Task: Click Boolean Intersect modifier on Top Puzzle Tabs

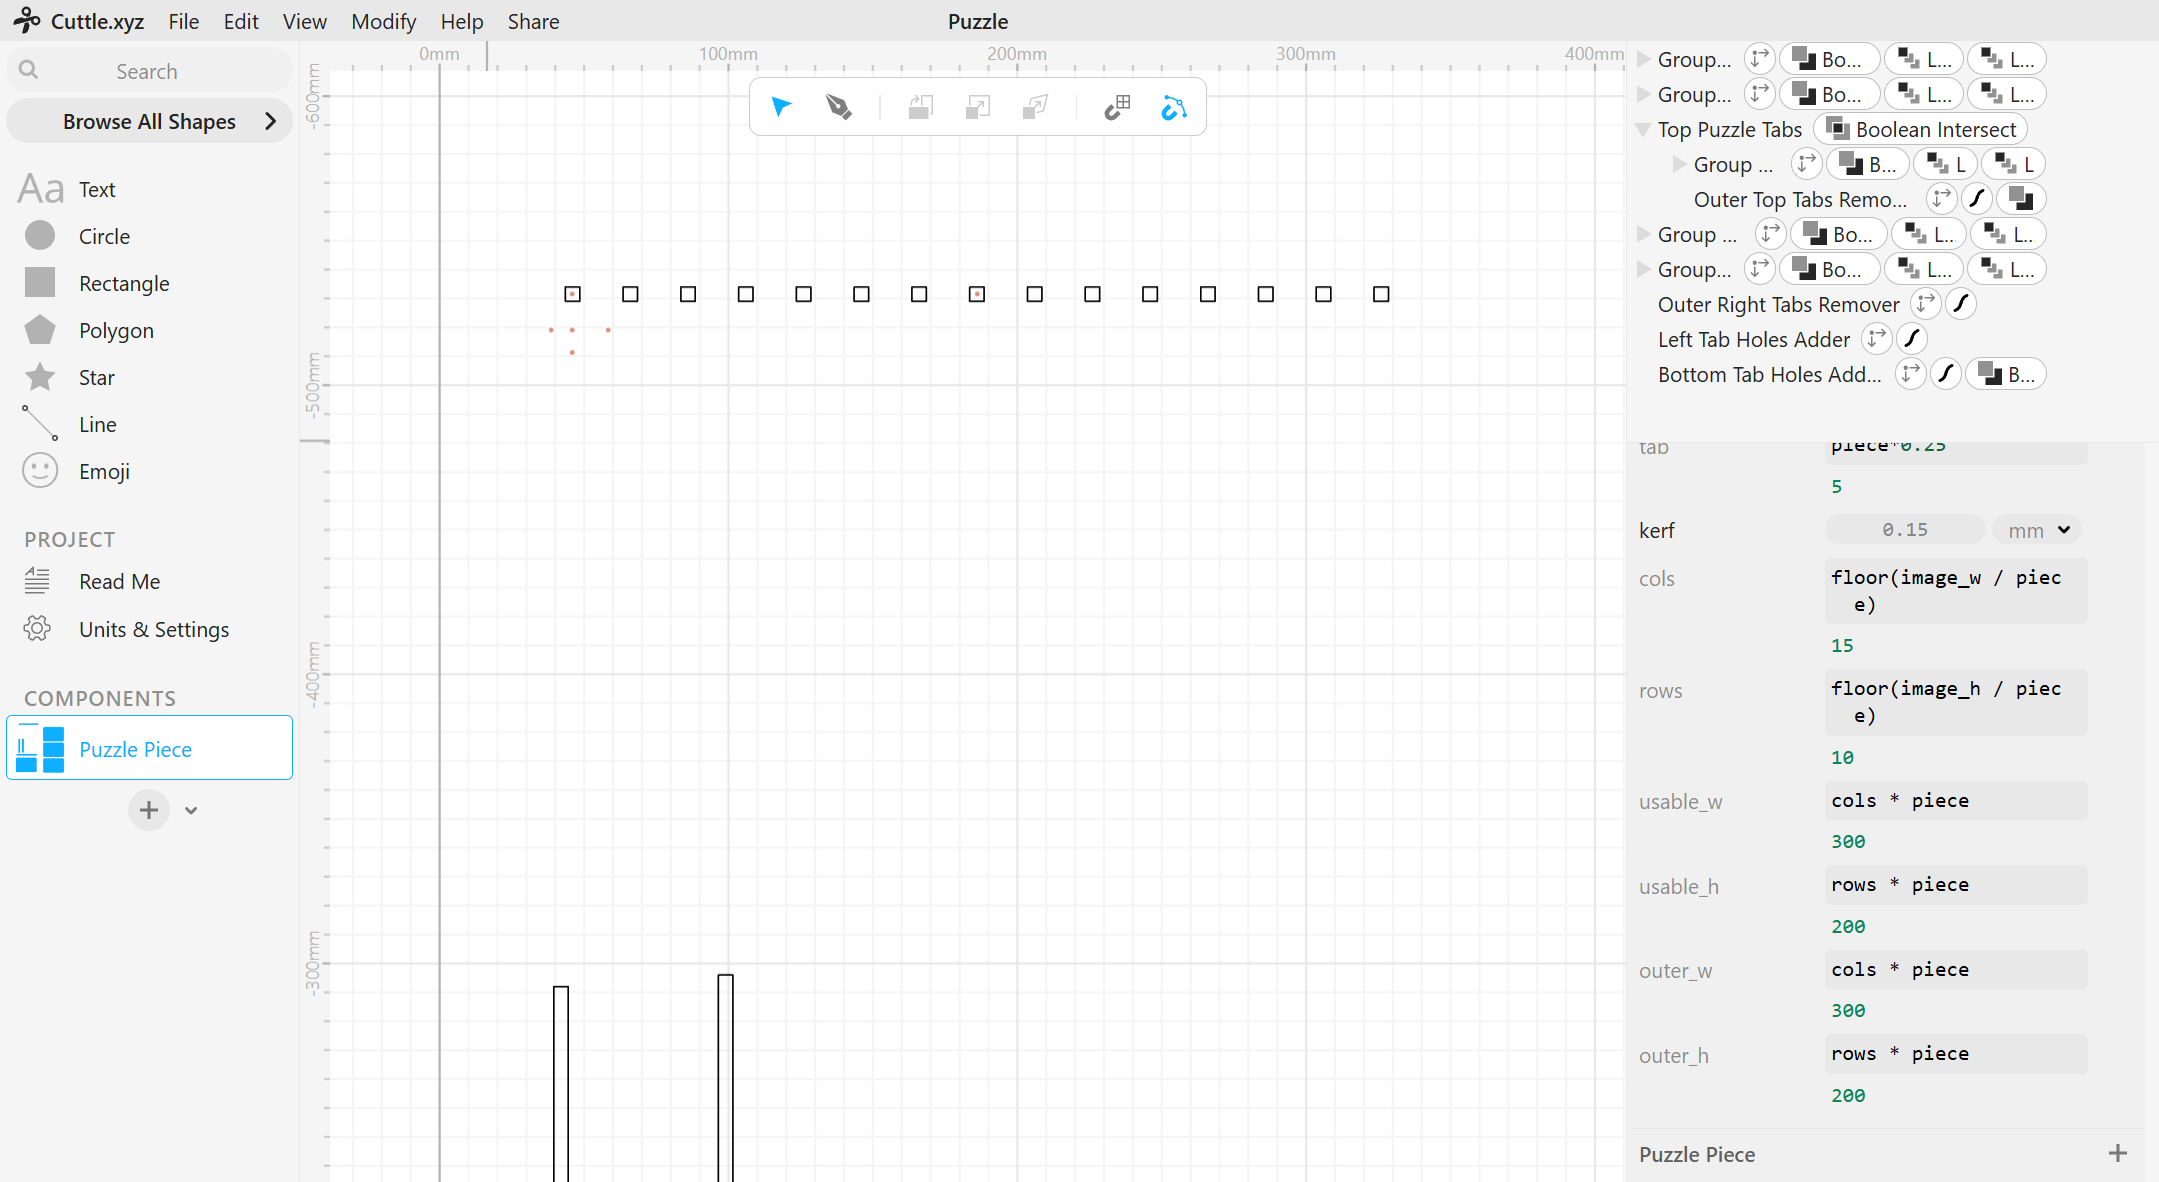Action: click(1920, 129)
